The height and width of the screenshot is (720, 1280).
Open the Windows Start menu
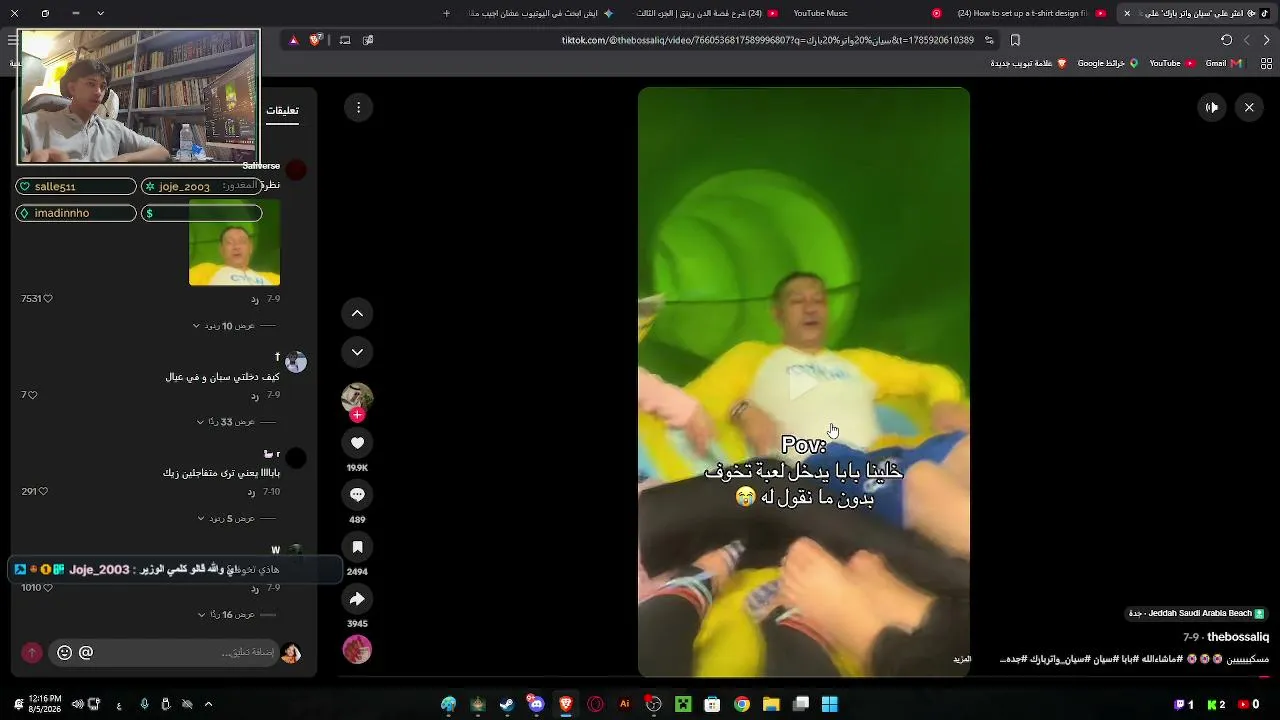tap(830, 704)
